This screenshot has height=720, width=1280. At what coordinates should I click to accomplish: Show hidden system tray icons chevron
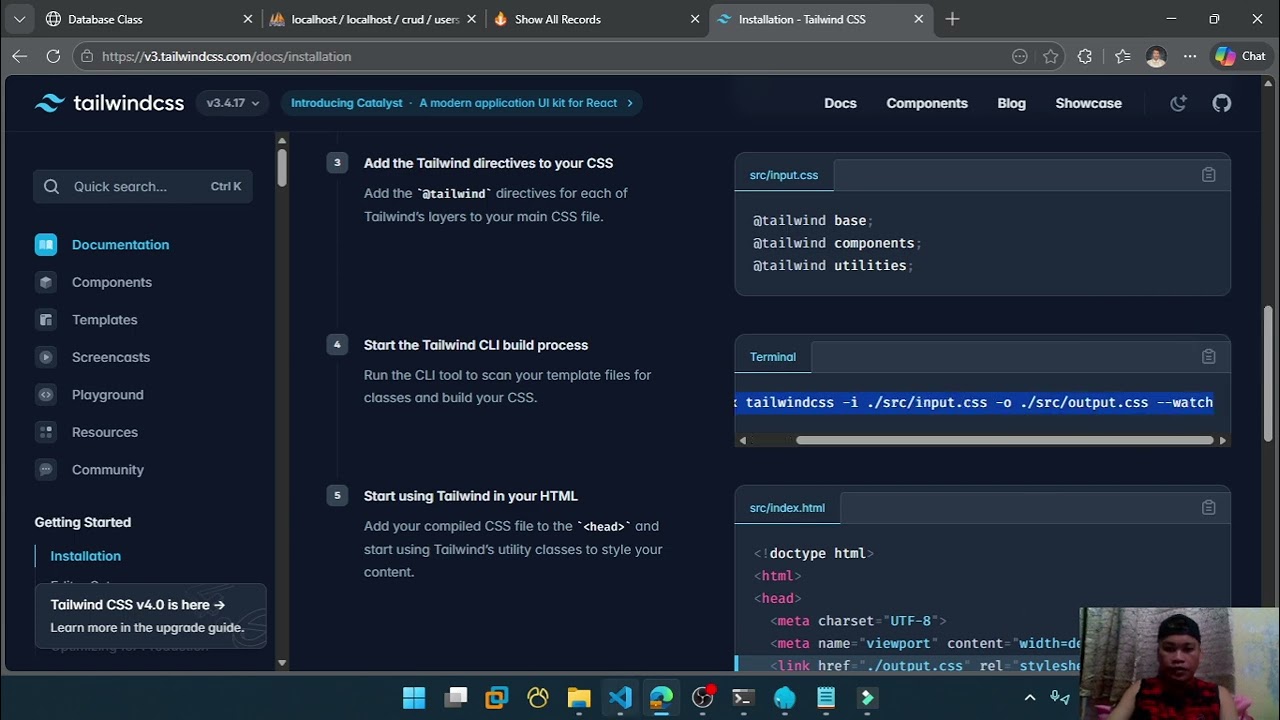(1030, 697)
